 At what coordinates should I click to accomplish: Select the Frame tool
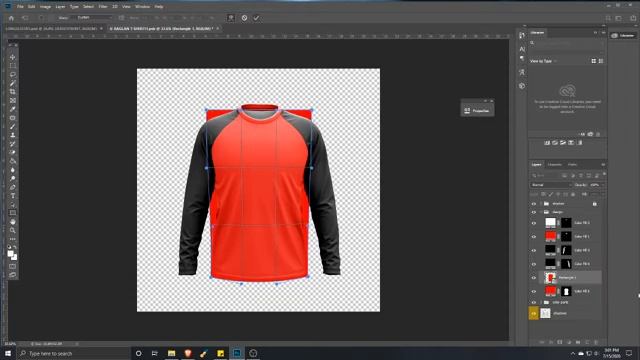pos(13,100)
